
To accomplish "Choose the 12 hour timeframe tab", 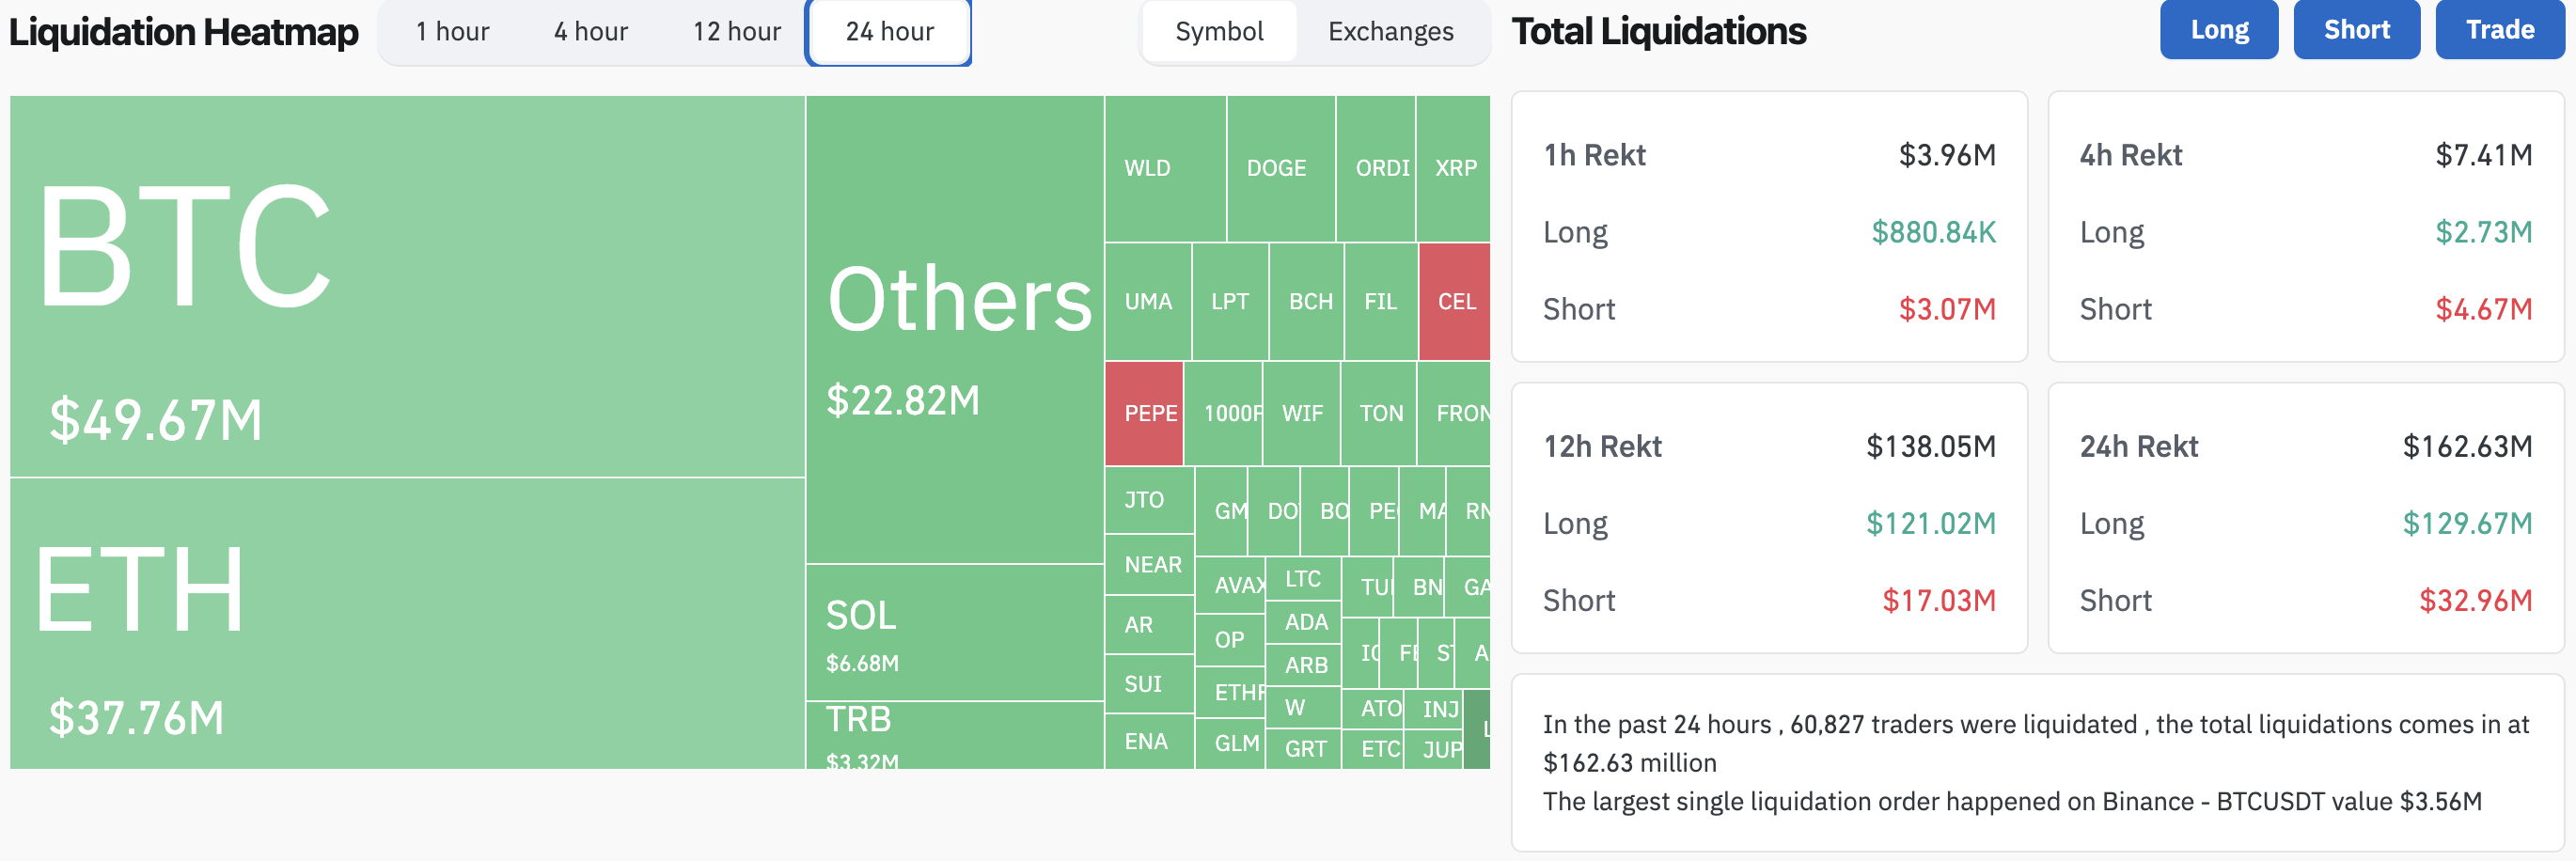I will click(x=736, y=32).
